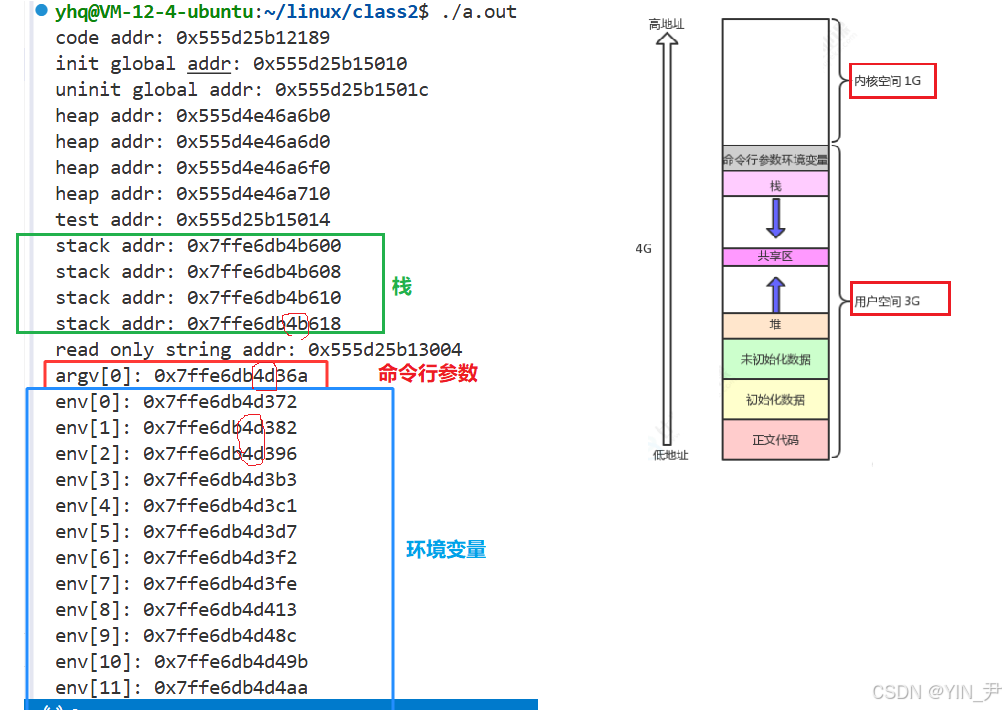
Task: Click the test addr 0x555d25b15014 line
Action: coord(192,219)
